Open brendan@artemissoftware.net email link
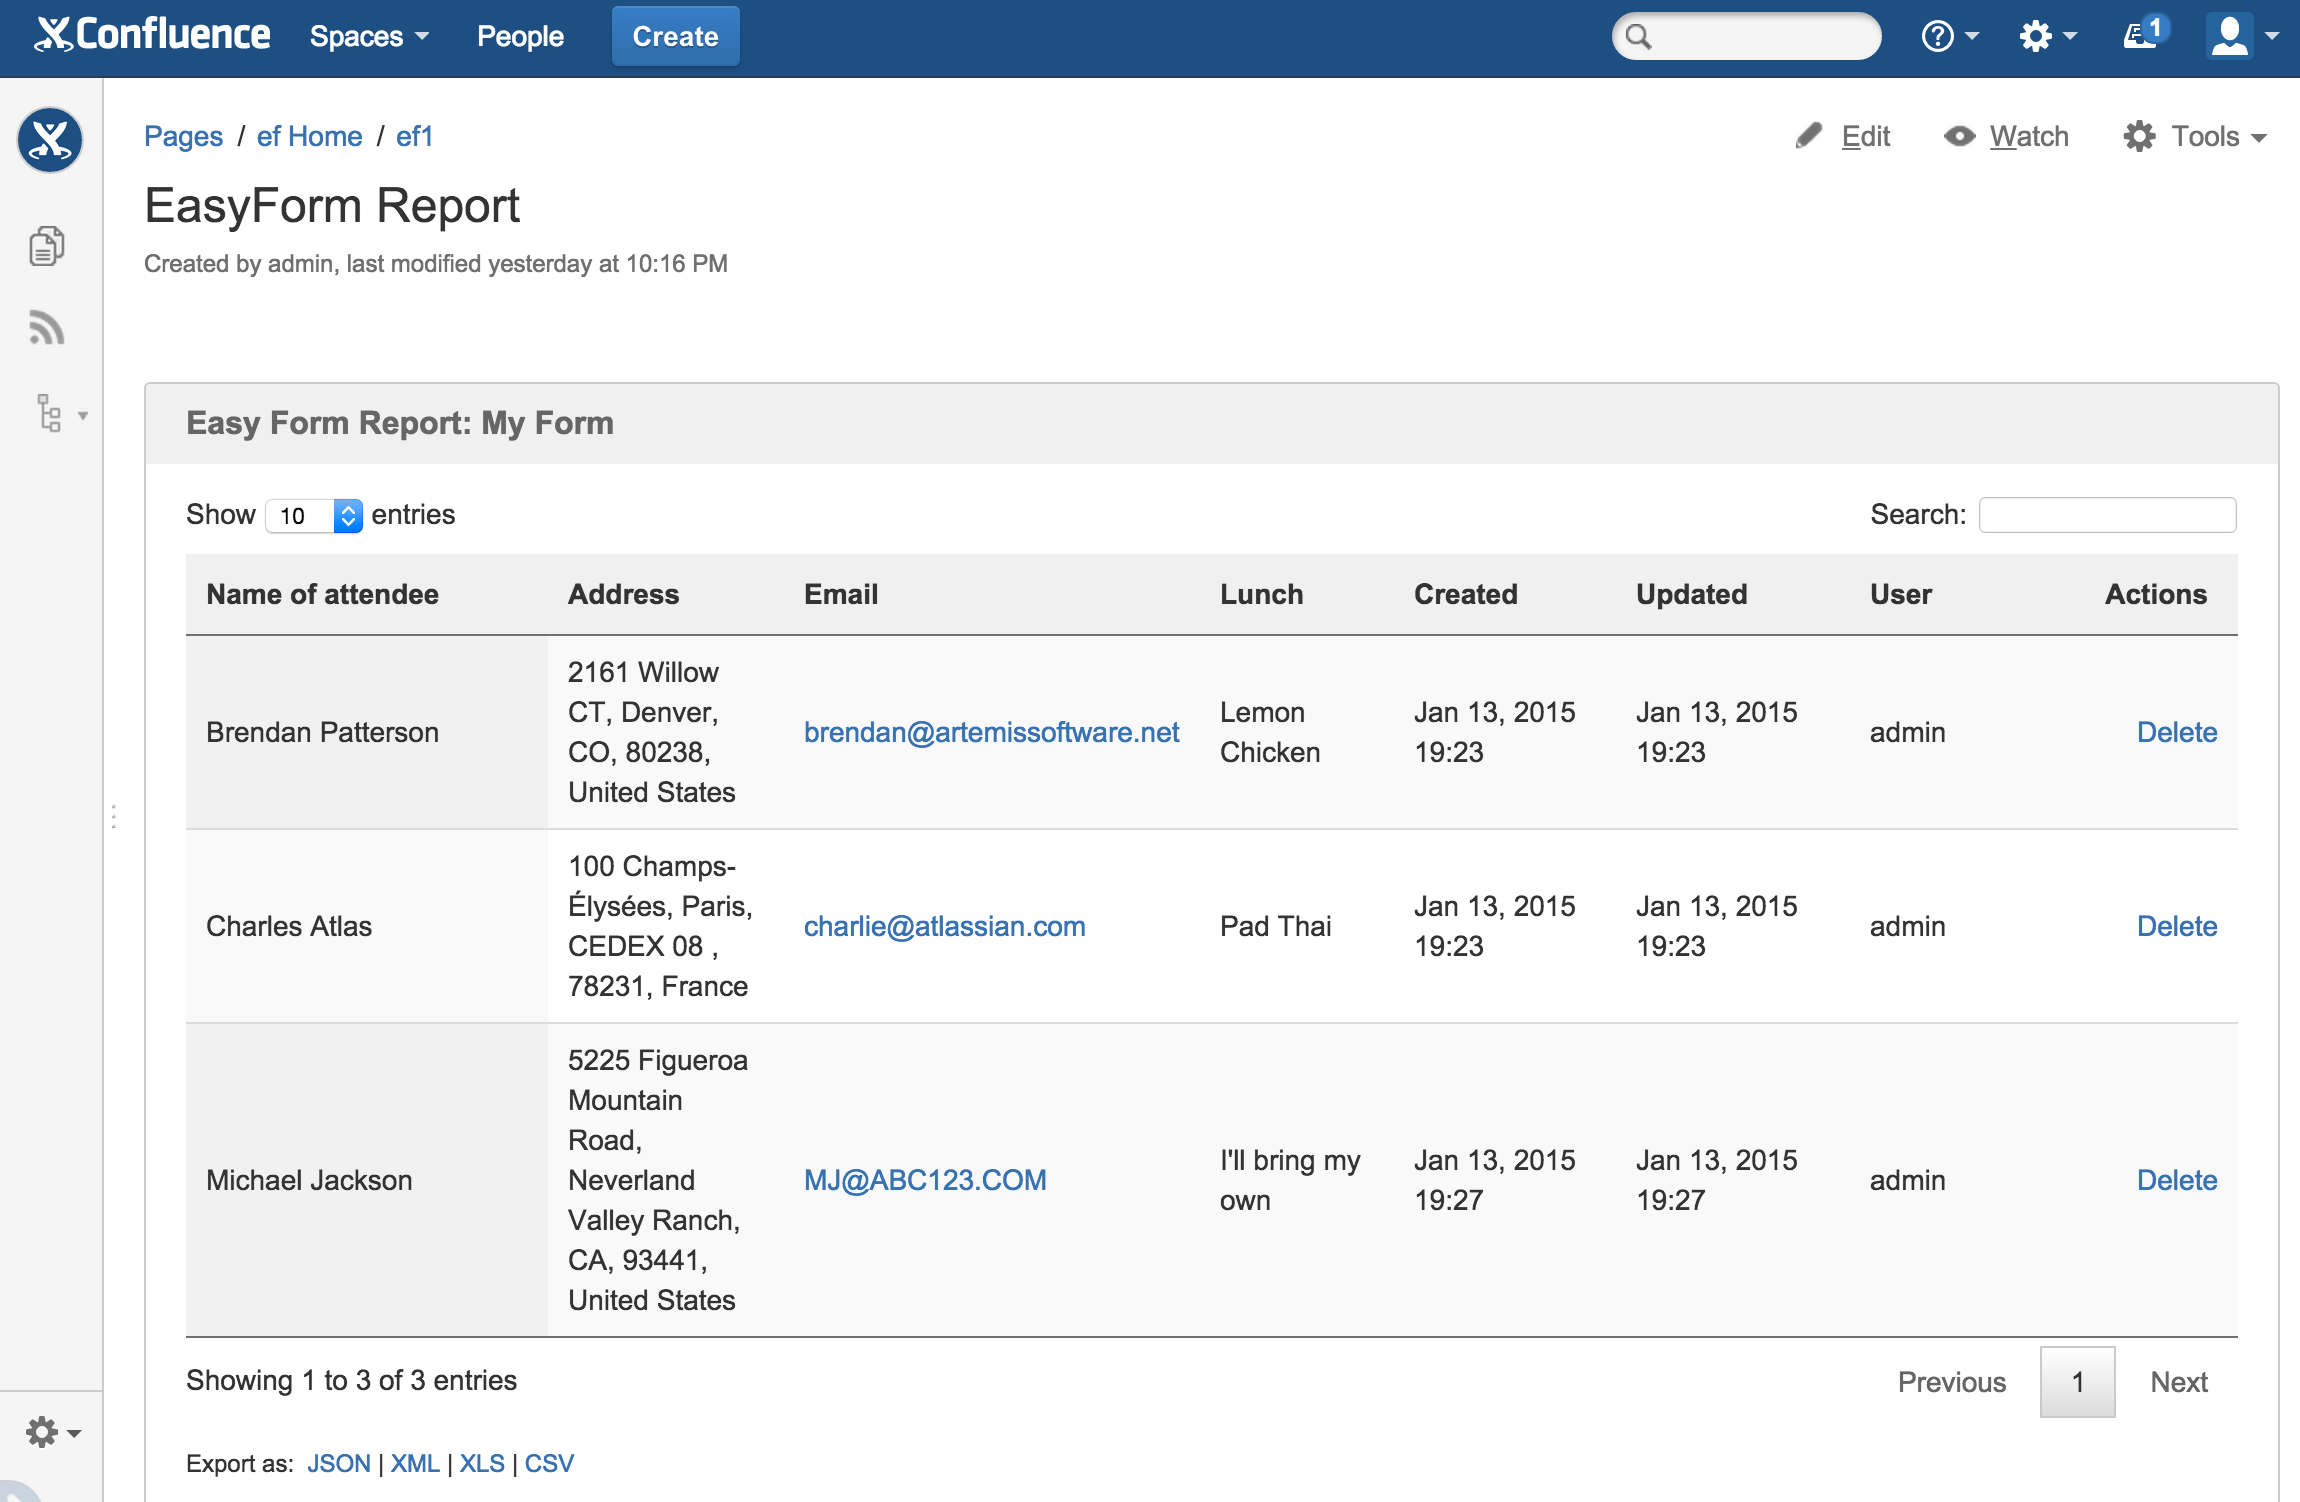This screenshot has height=1502, width=2300. click(991, 732)
